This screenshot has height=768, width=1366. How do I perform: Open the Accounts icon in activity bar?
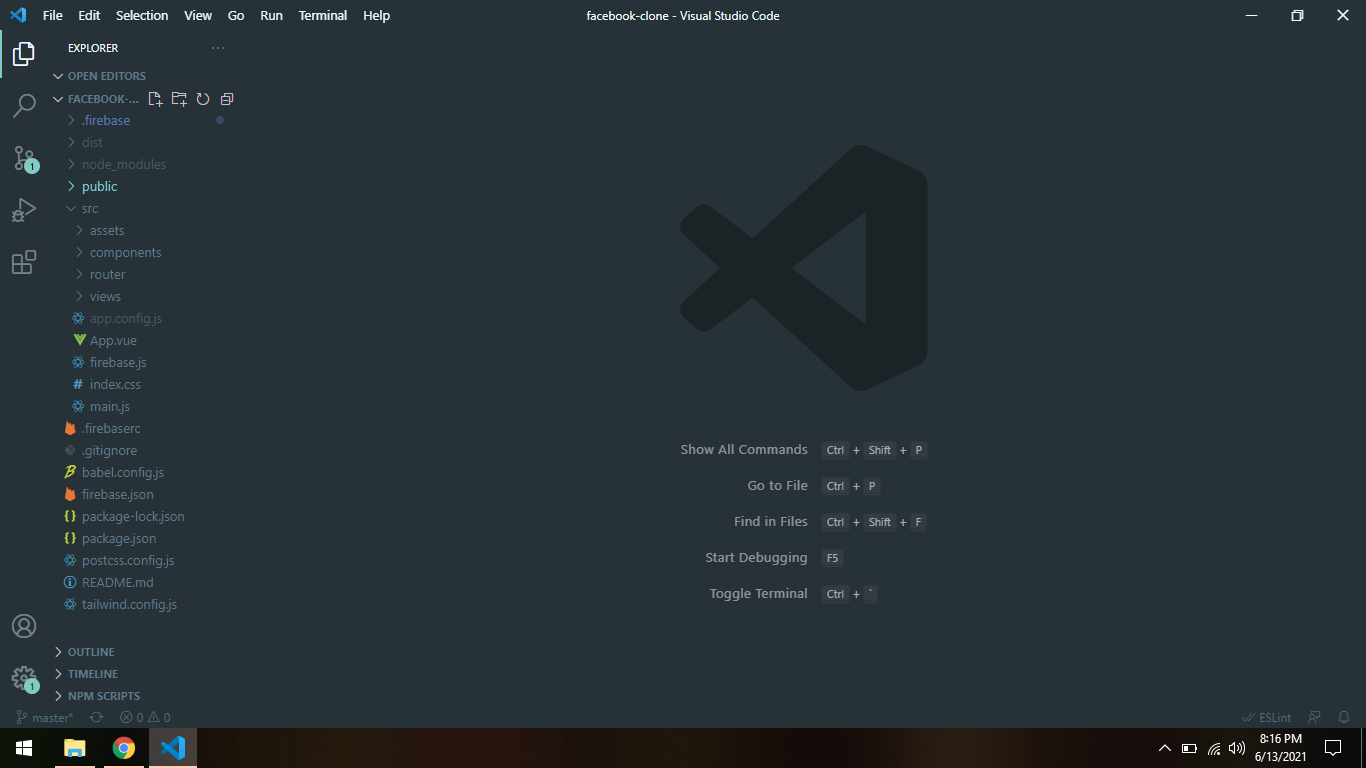click(x=24, y=626)
